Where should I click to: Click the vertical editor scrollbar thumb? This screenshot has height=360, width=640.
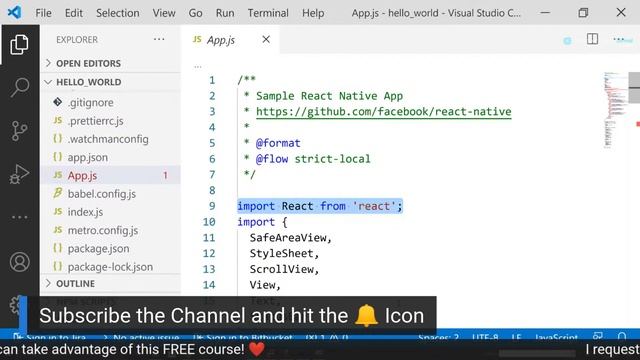pos(634,87)
